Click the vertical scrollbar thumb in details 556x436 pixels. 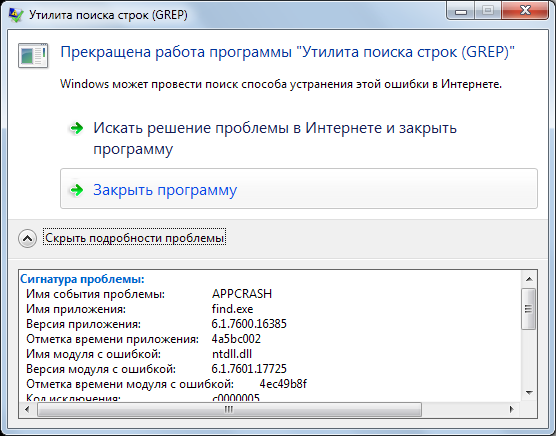529,309
